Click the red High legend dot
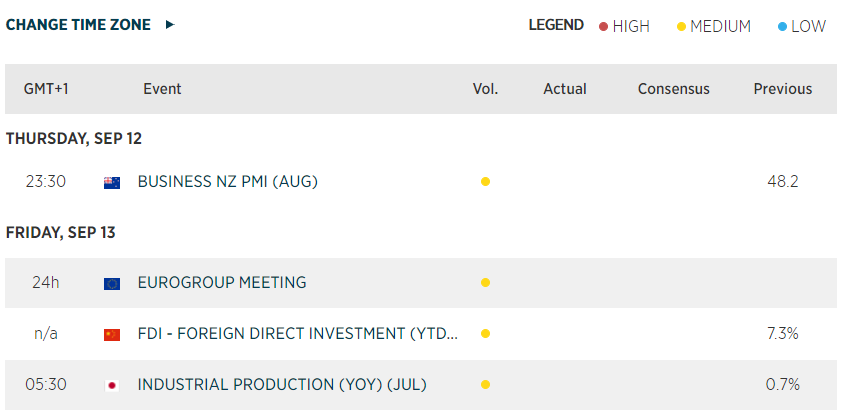The height and width of the screenshot is (413, 841). pos(603,27)
